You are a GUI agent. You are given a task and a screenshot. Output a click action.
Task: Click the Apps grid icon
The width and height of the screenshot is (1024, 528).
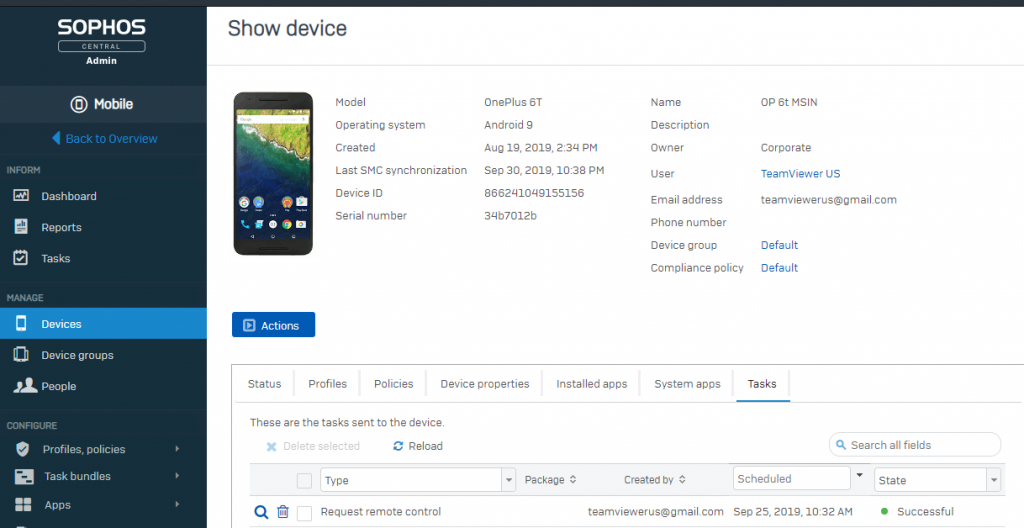tap(23, 504)
